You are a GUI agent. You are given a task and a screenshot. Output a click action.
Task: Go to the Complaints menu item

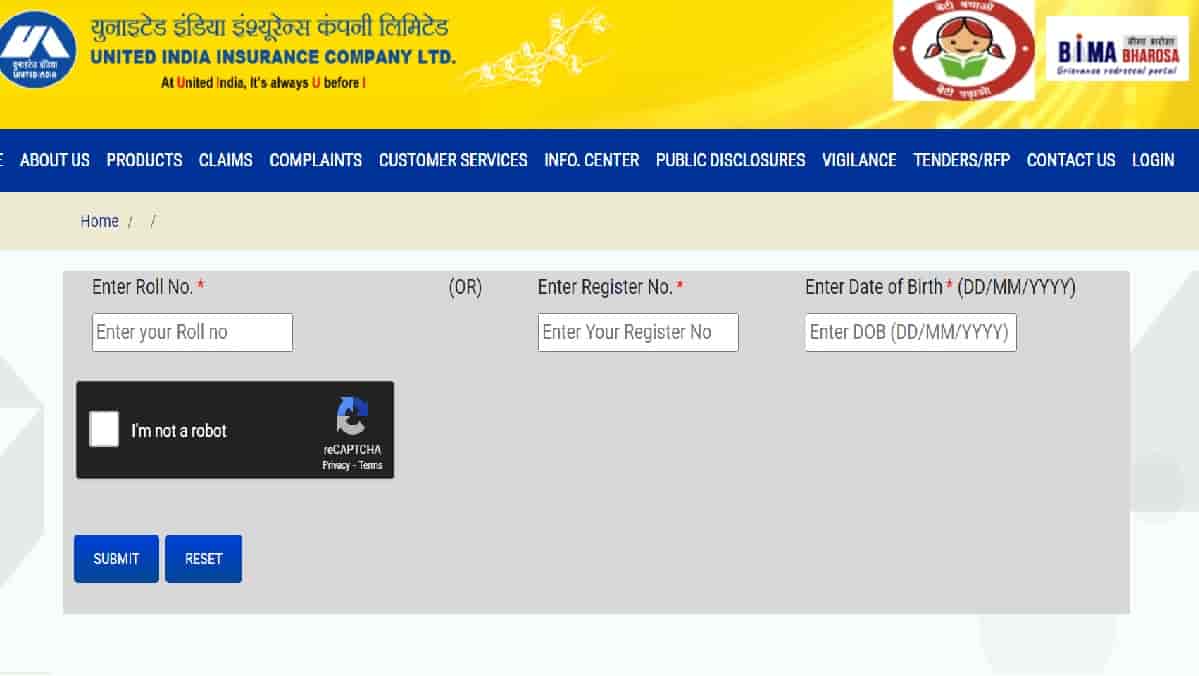click(x=315, y=160)
